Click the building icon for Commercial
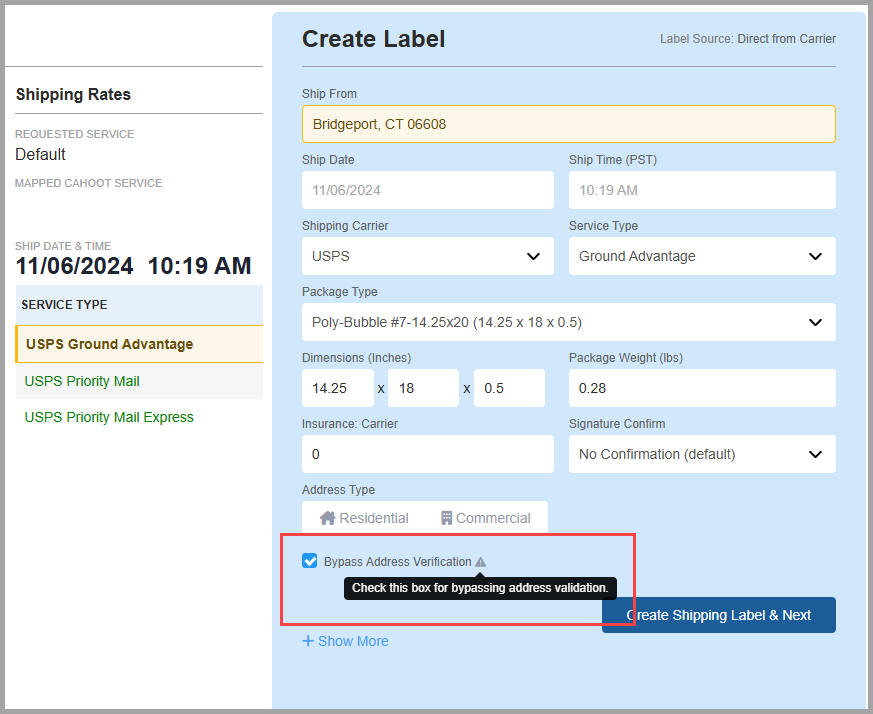This screenshot has width=873, height=714. click(447, 518)
